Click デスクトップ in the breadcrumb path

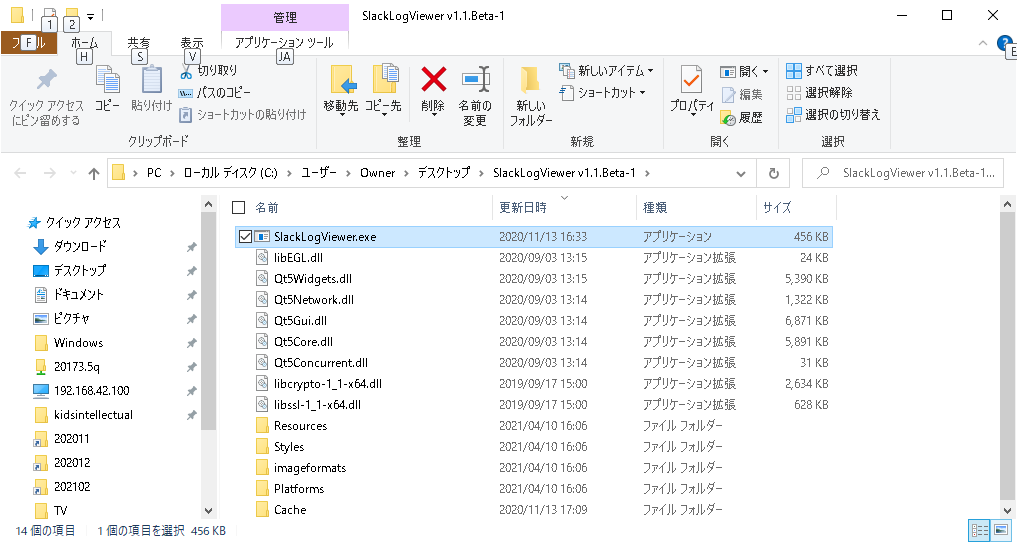443,173
